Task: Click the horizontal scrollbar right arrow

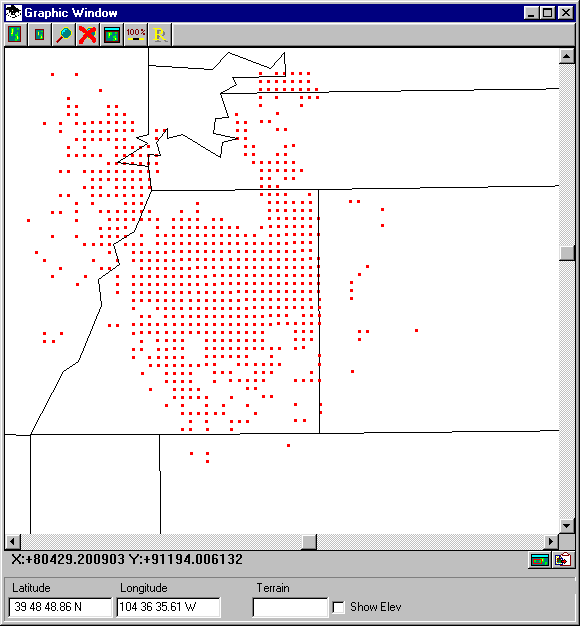Action: pos(551,542)
